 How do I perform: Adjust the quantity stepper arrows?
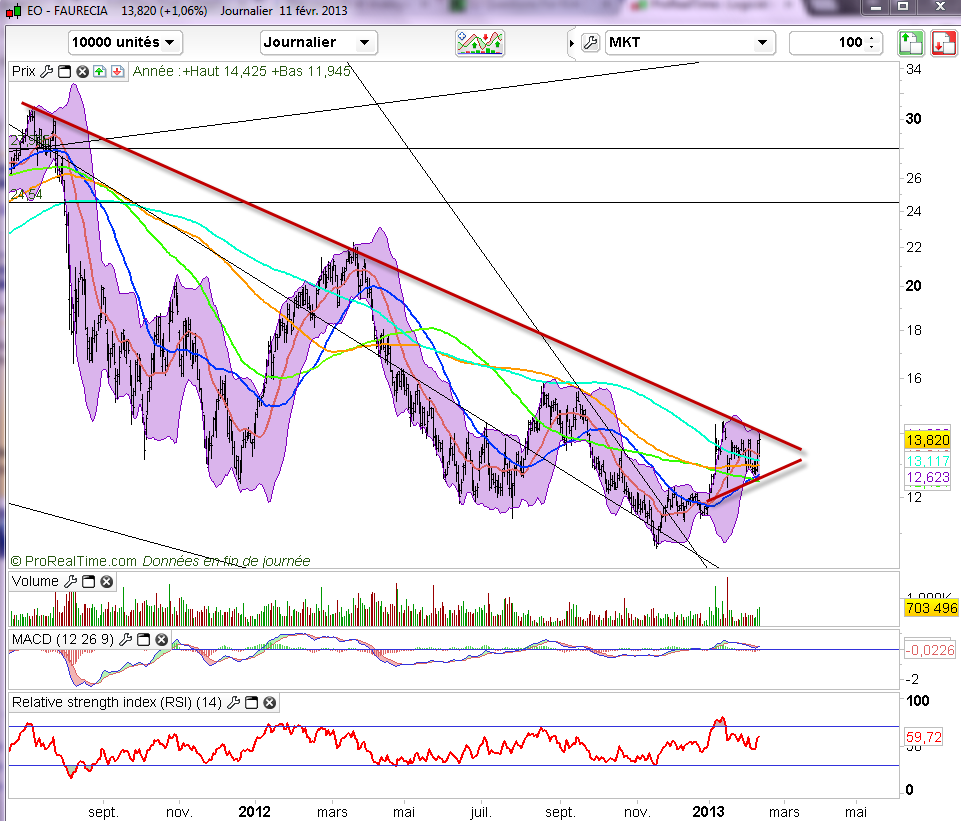[872, 42]
